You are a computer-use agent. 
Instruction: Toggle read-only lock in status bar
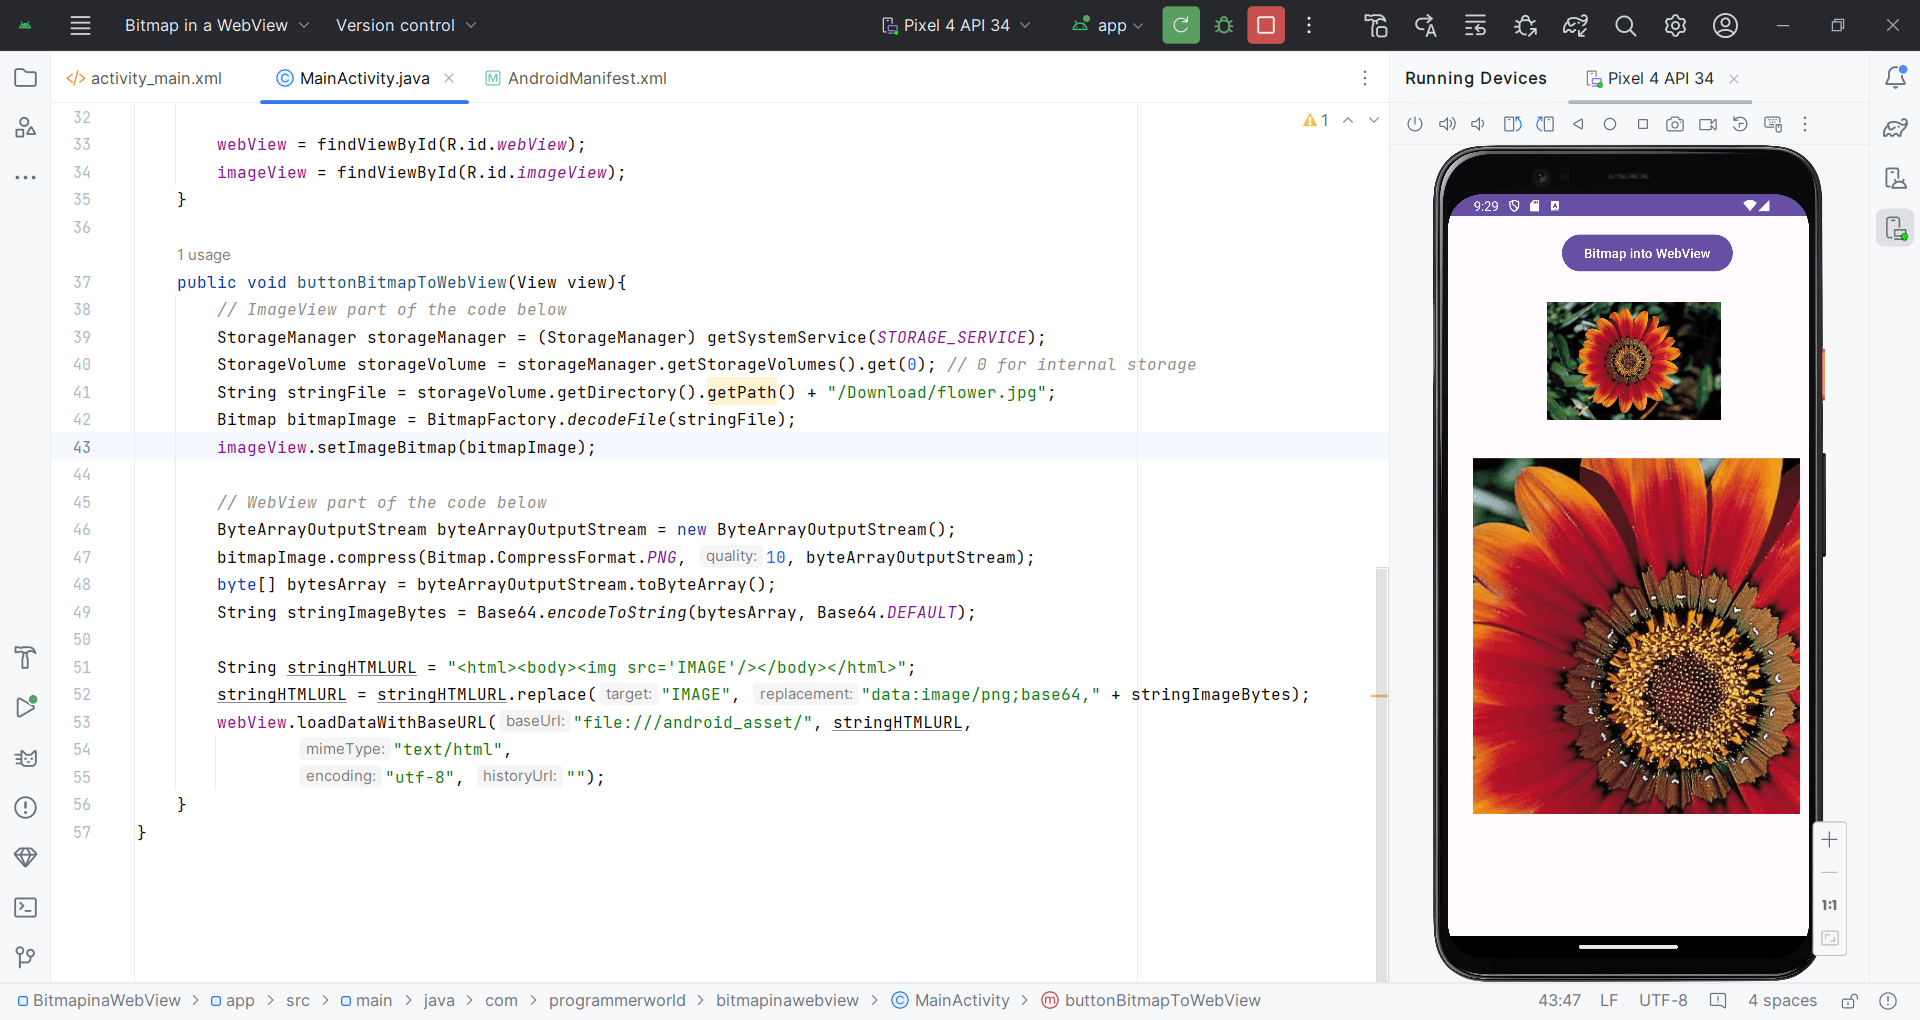click(1850, 1000)
